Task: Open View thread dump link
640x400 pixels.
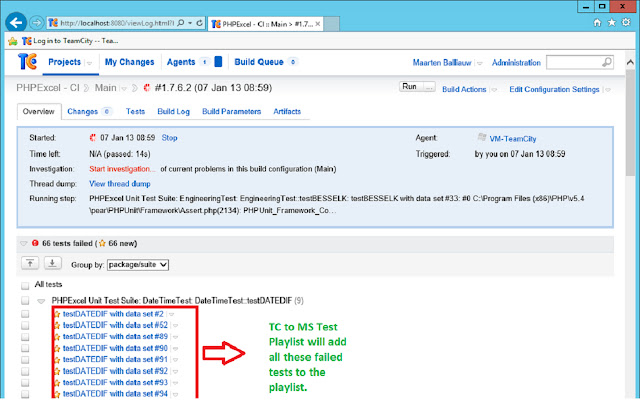Action: (x=120, y=184)
